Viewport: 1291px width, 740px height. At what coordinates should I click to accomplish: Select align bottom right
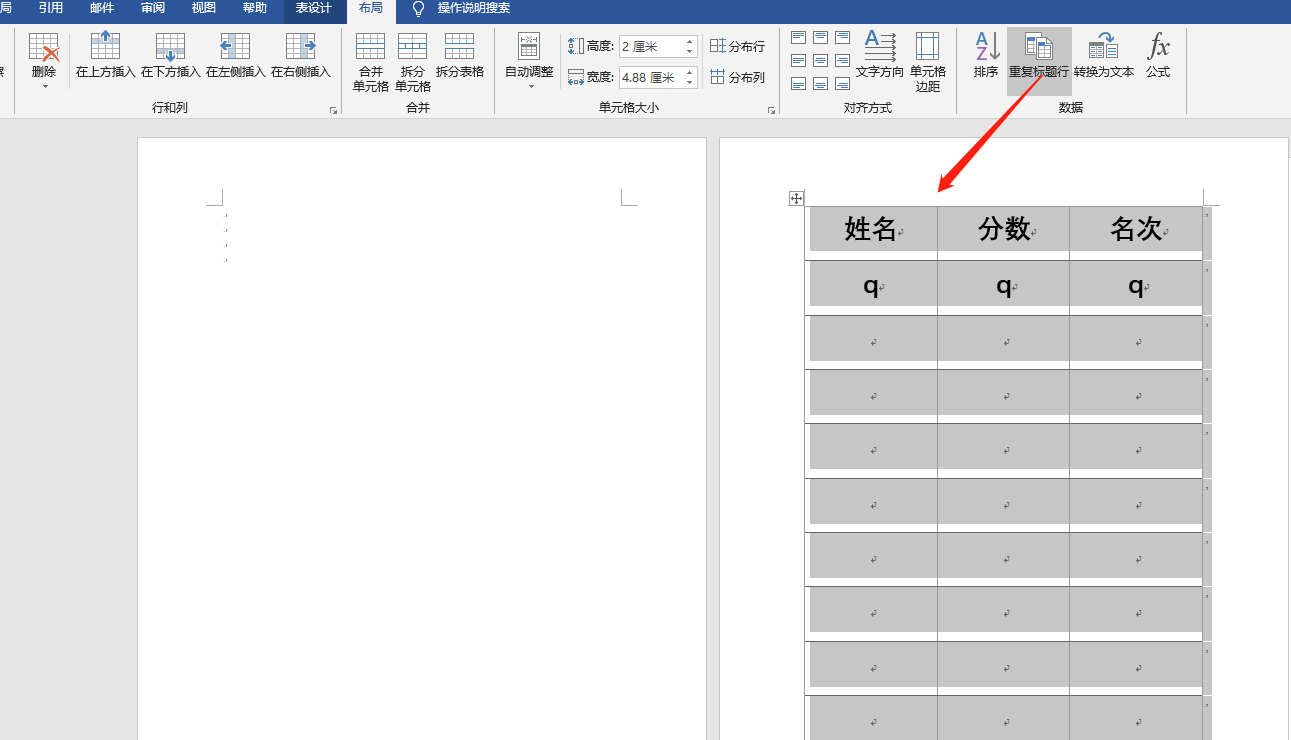(843, 83)
